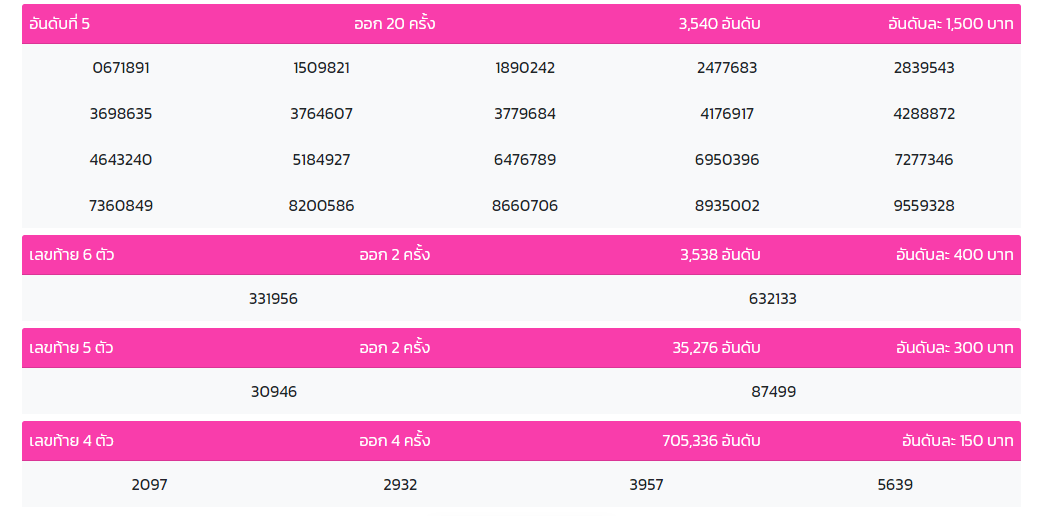This screenshot has height=516, width=1041.
Task: Click number 2839543
Action: point(924,68)
